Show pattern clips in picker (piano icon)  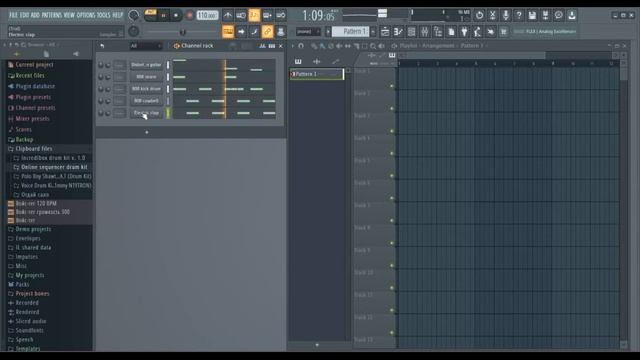(x=298, y=62)
